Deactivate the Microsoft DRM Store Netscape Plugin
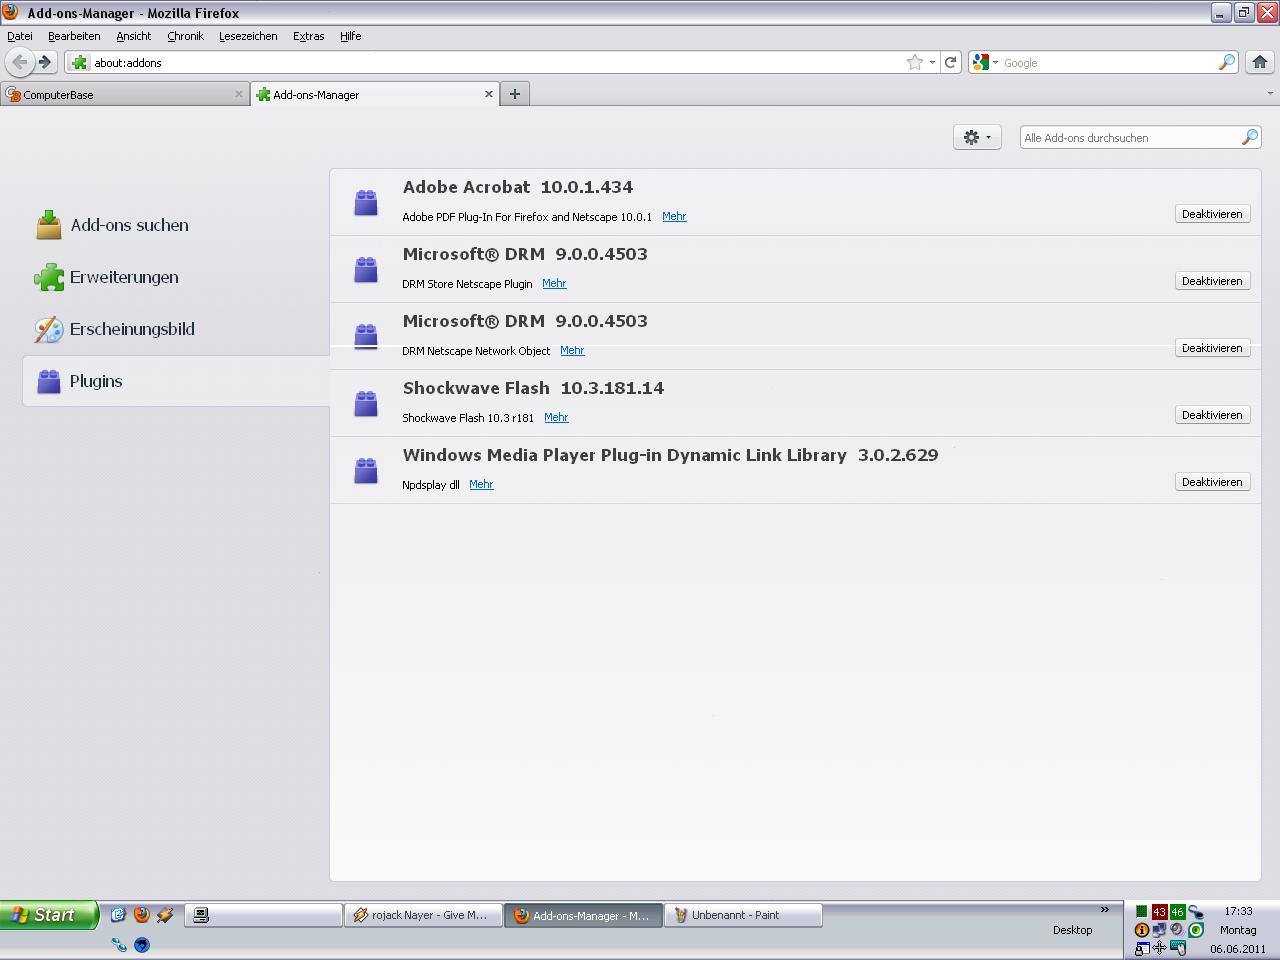Viewport: 1280px width, 960px height. click(1212, 281)
